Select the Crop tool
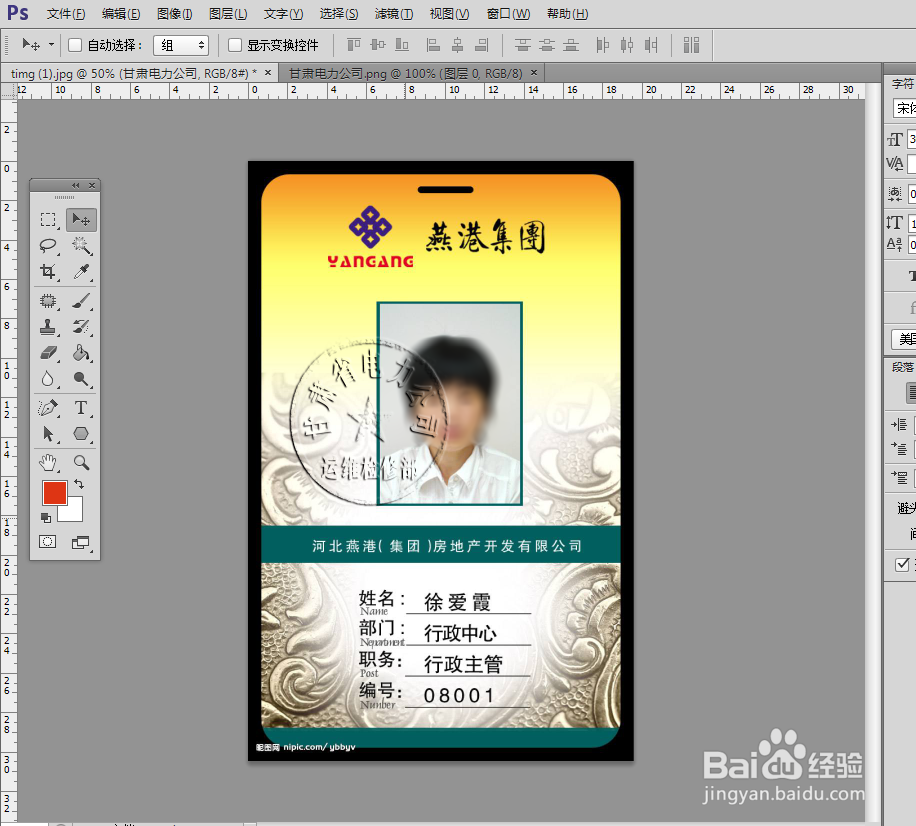 48,272
